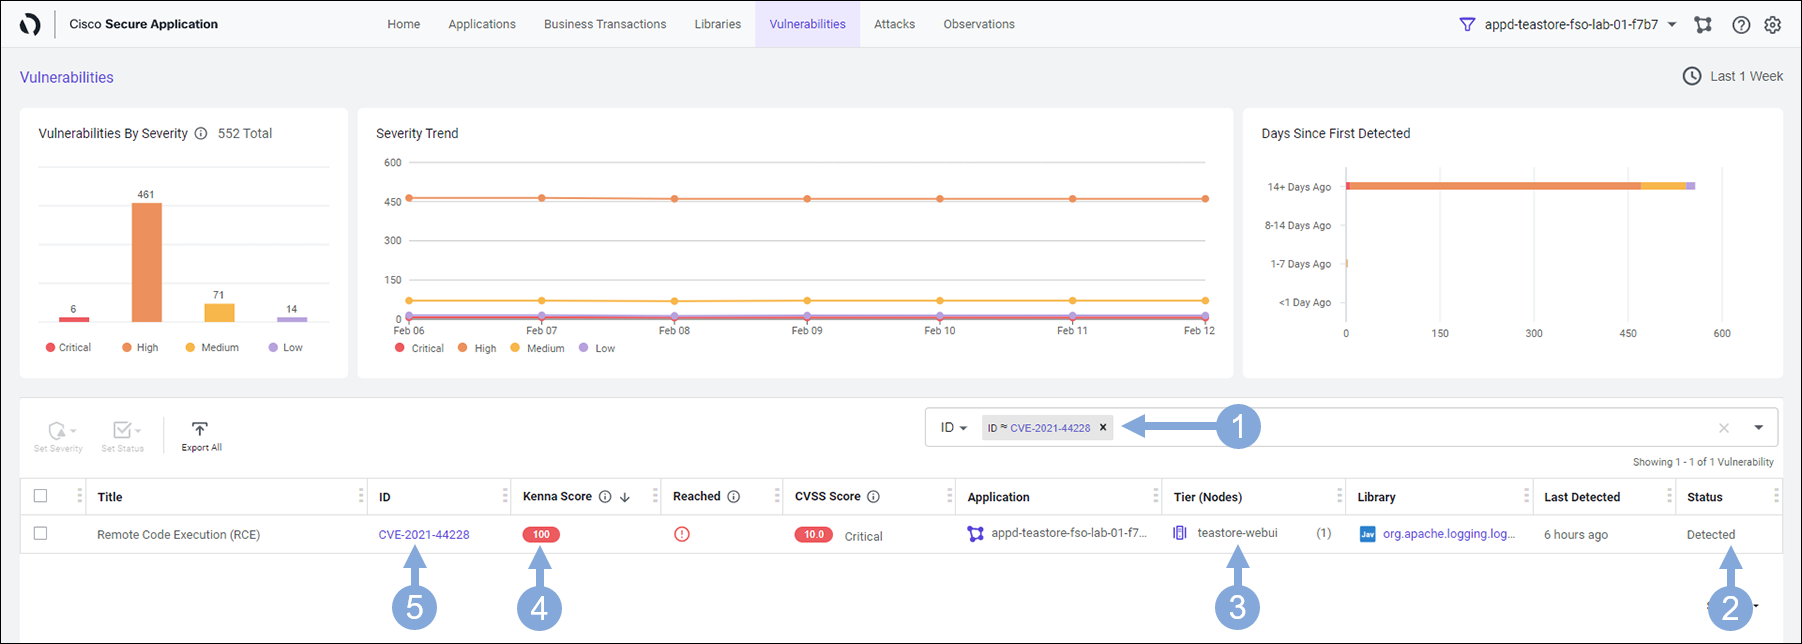The height and width of the screenshot is (644, 1802).
Task: Open the CVE-2021-44228 vulnerability link
Action: click(424, 535)
